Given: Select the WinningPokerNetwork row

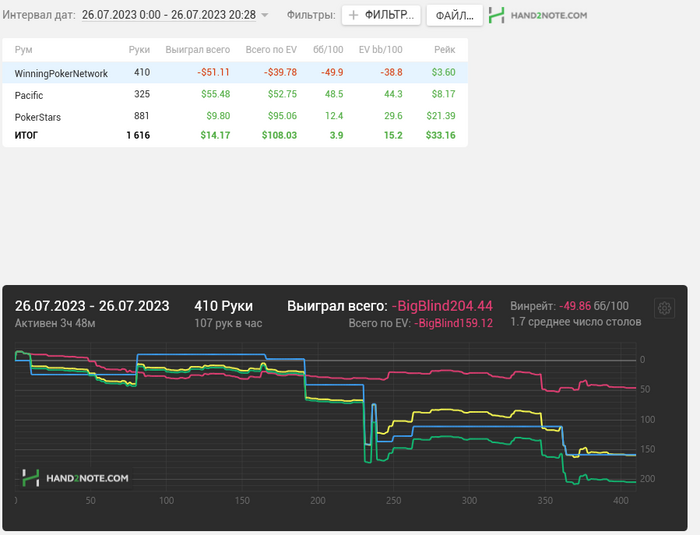Looking at the screenshot, I should [235, 72].
